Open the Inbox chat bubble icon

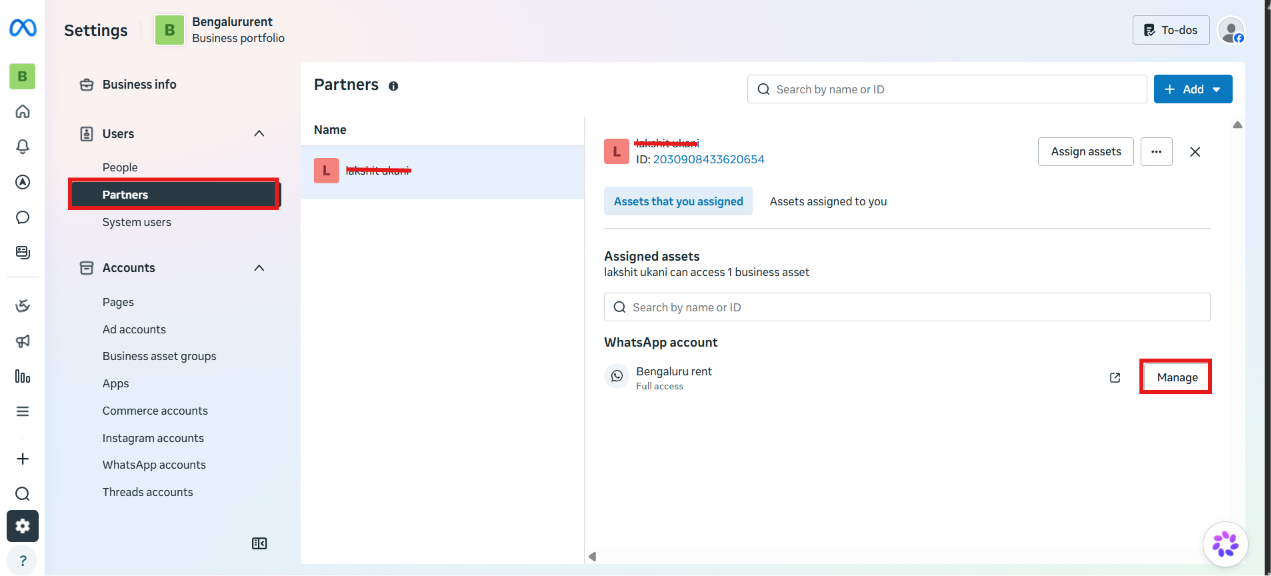[x=22, y=217]
